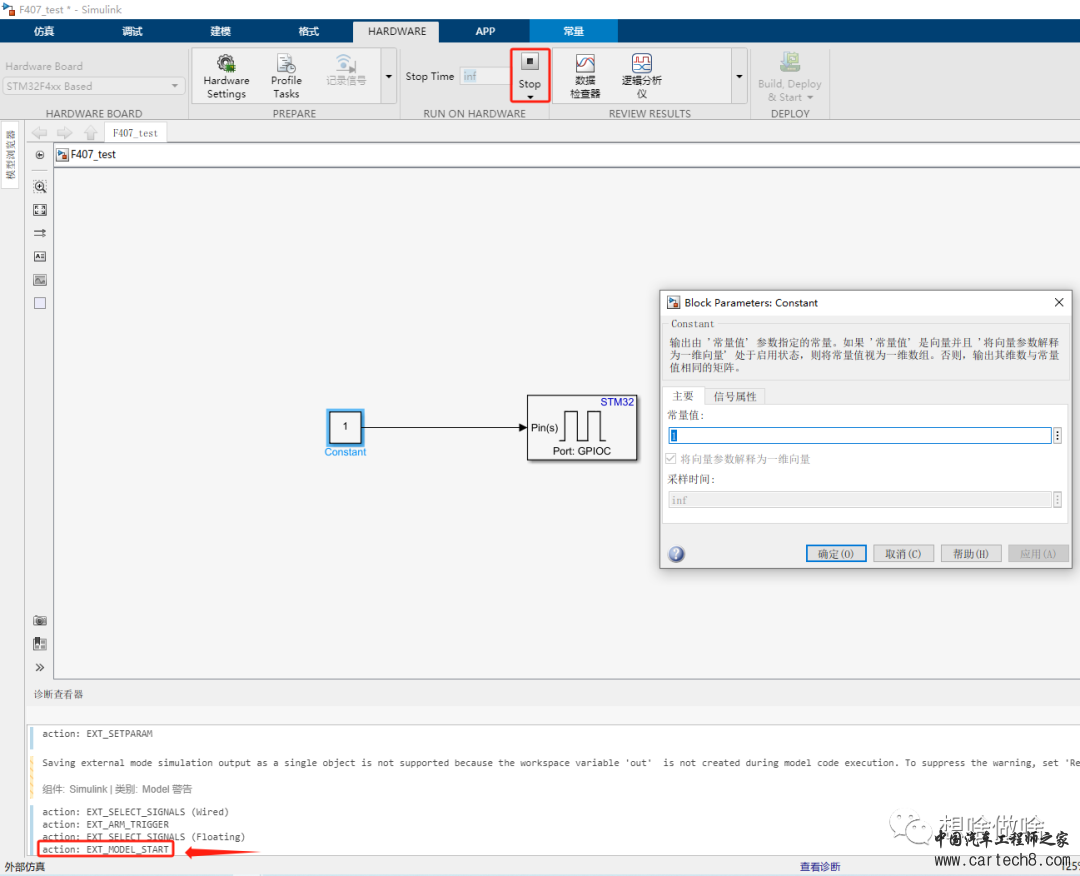Open Hardware Settings

(226, 76)
